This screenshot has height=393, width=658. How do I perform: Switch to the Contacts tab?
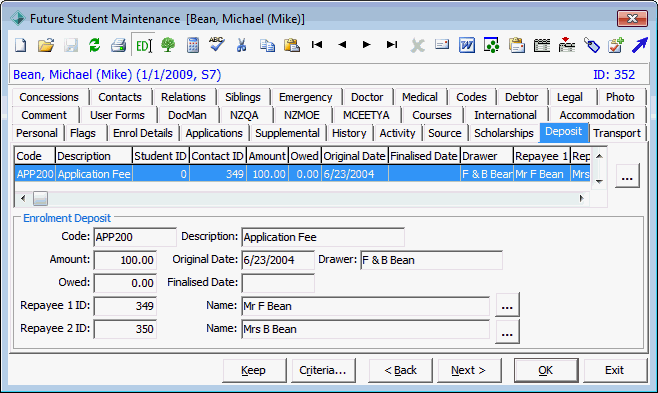pos(120,97)
